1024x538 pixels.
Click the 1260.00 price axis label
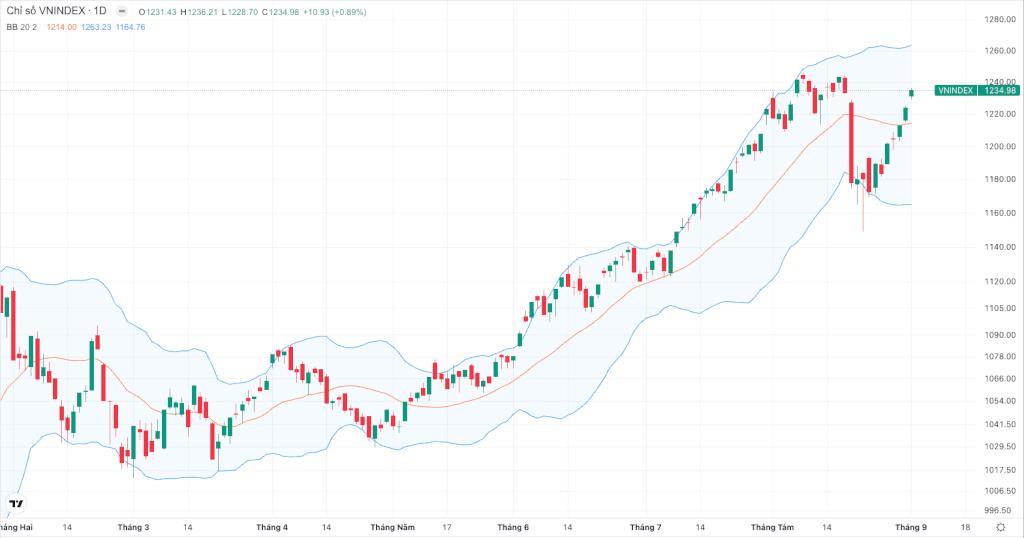point(1000,51)
